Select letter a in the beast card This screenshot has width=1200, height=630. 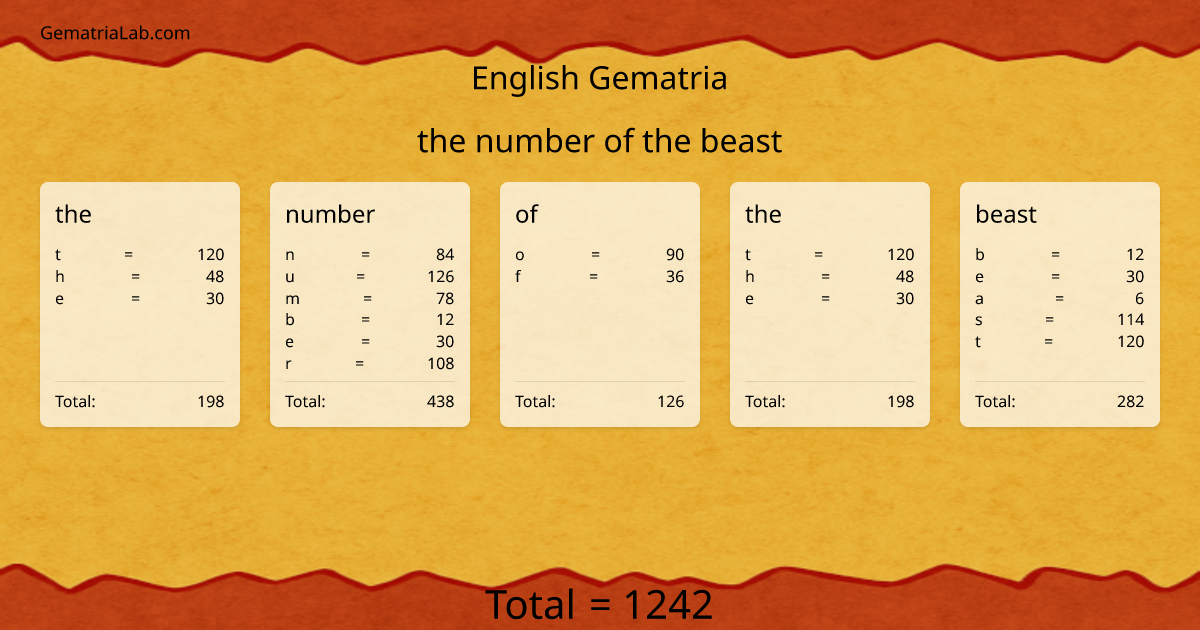[x=980, y=298]
